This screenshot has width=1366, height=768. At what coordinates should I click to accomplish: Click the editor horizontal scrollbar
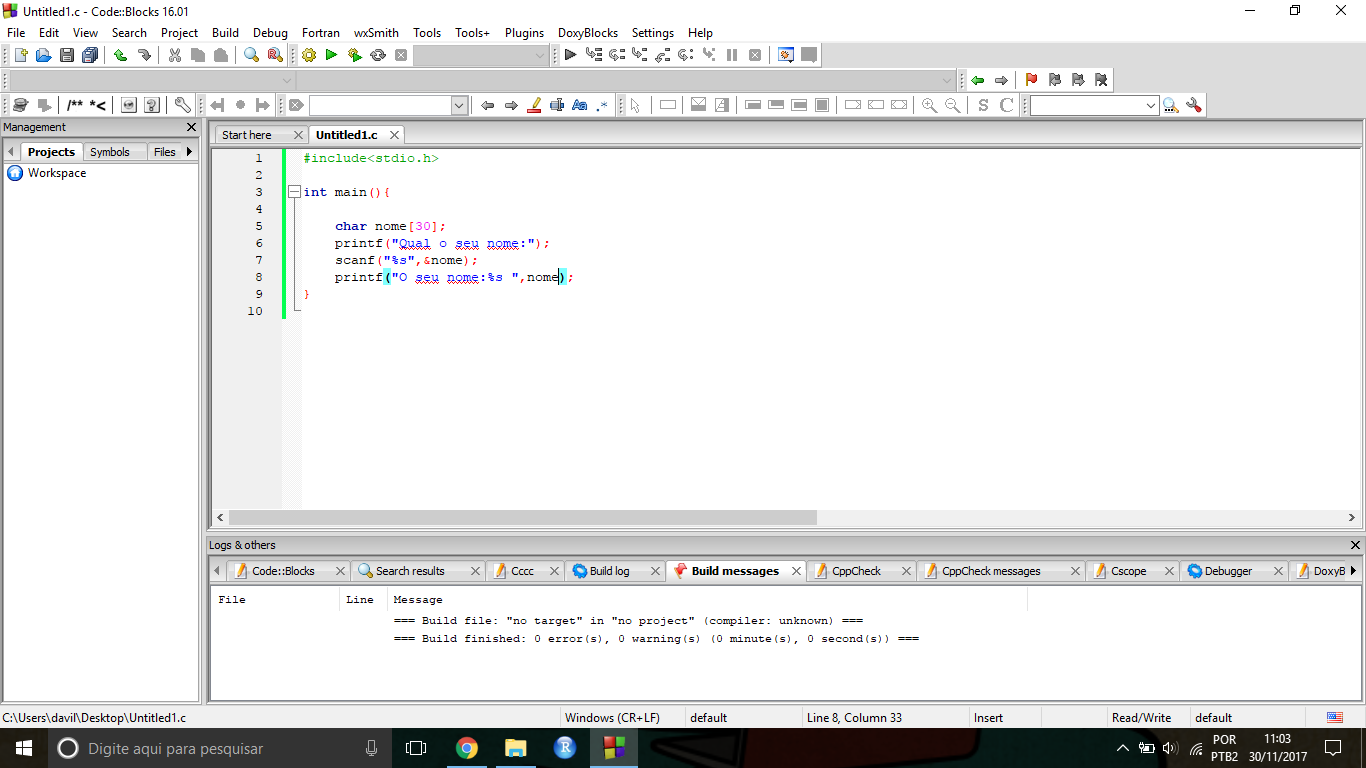pos(522,518)
